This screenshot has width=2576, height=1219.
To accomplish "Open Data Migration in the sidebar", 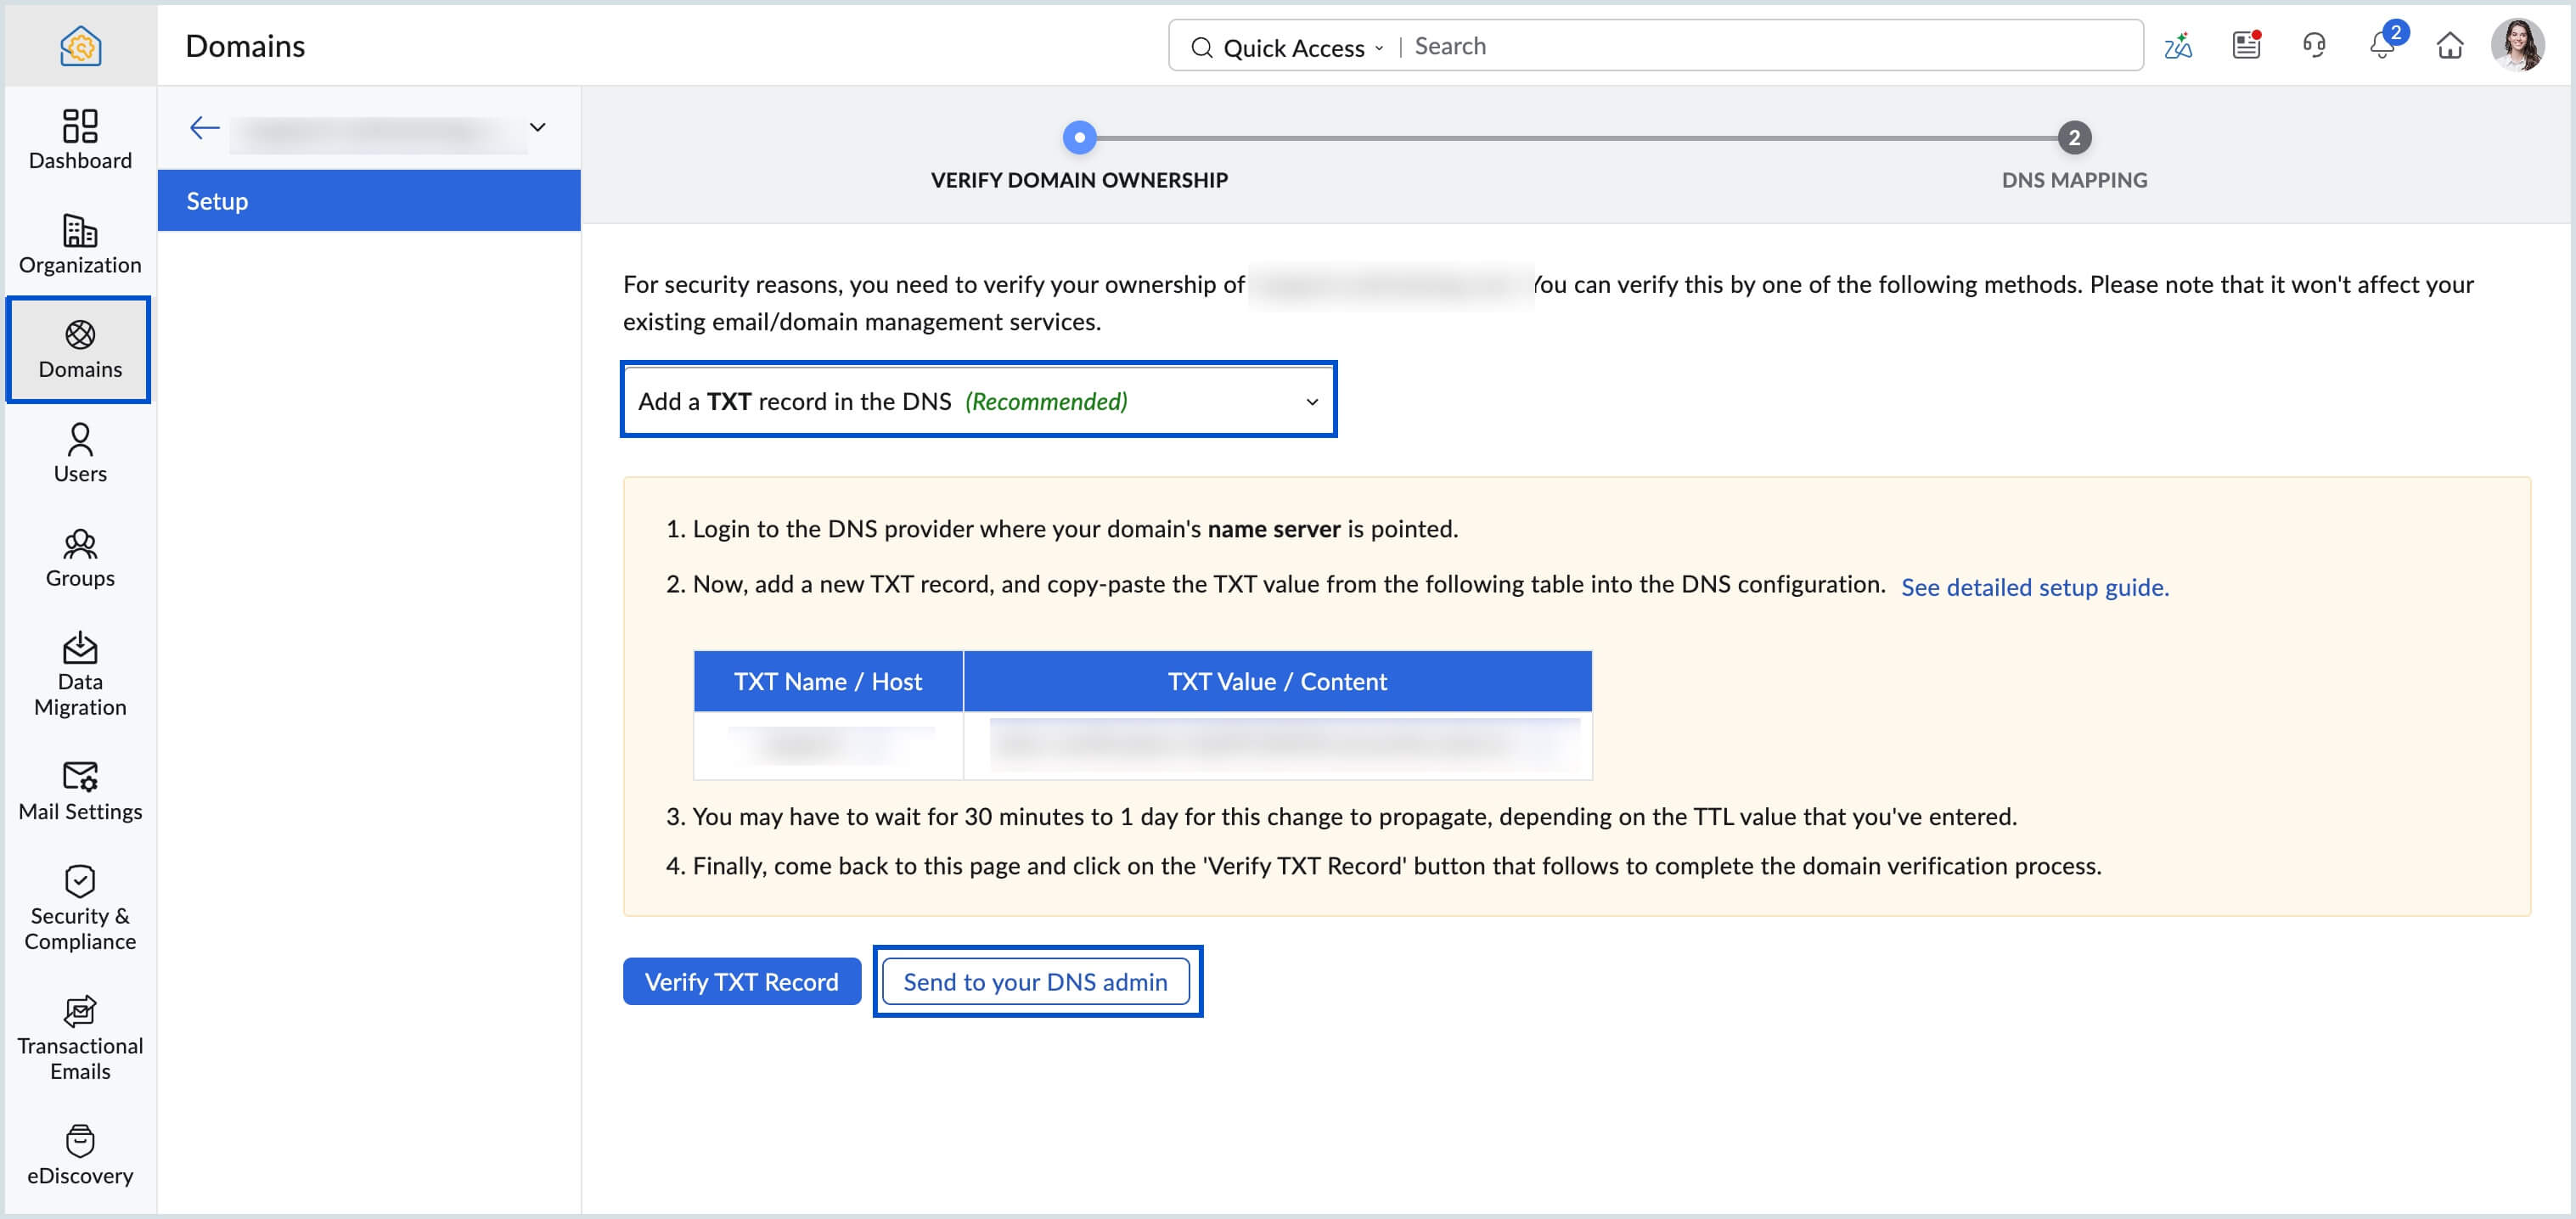I will pyautogui.click(x=80, y=674).
